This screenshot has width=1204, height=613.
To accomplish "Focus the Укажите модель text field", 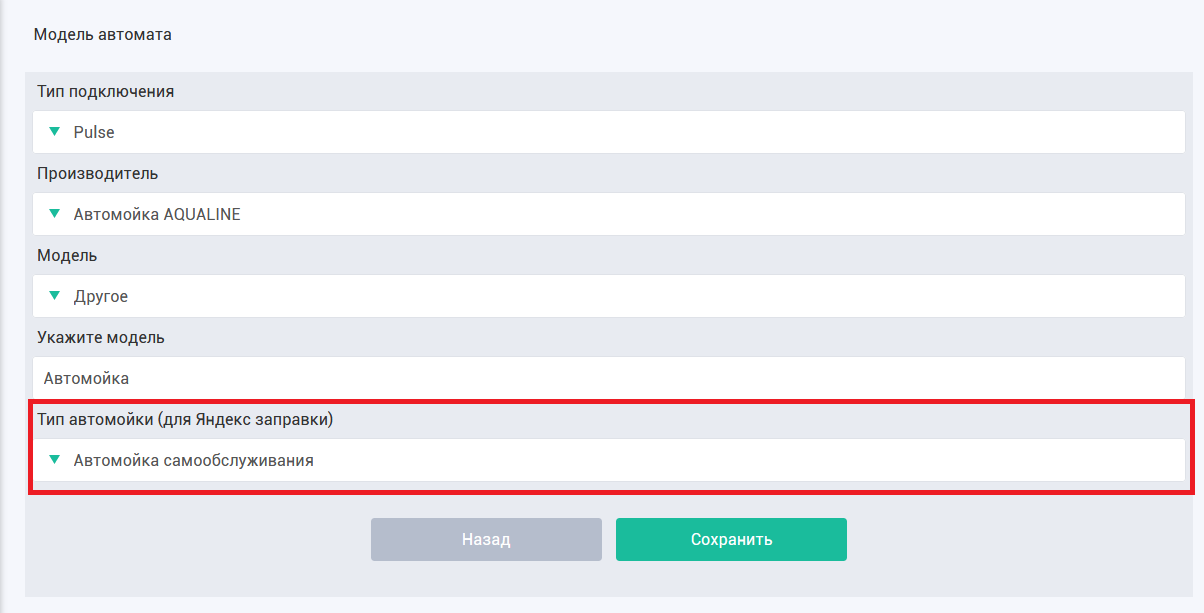I will (609, 378).
